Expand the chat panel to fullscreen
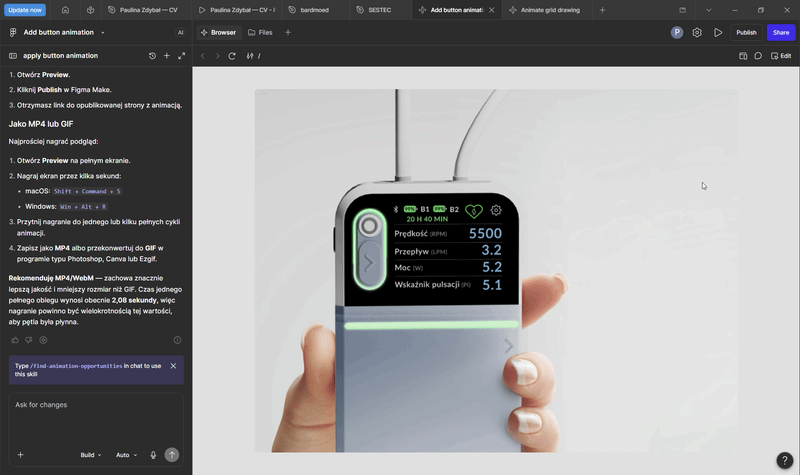This screenshot has height=475, width=800. (181, 56)
